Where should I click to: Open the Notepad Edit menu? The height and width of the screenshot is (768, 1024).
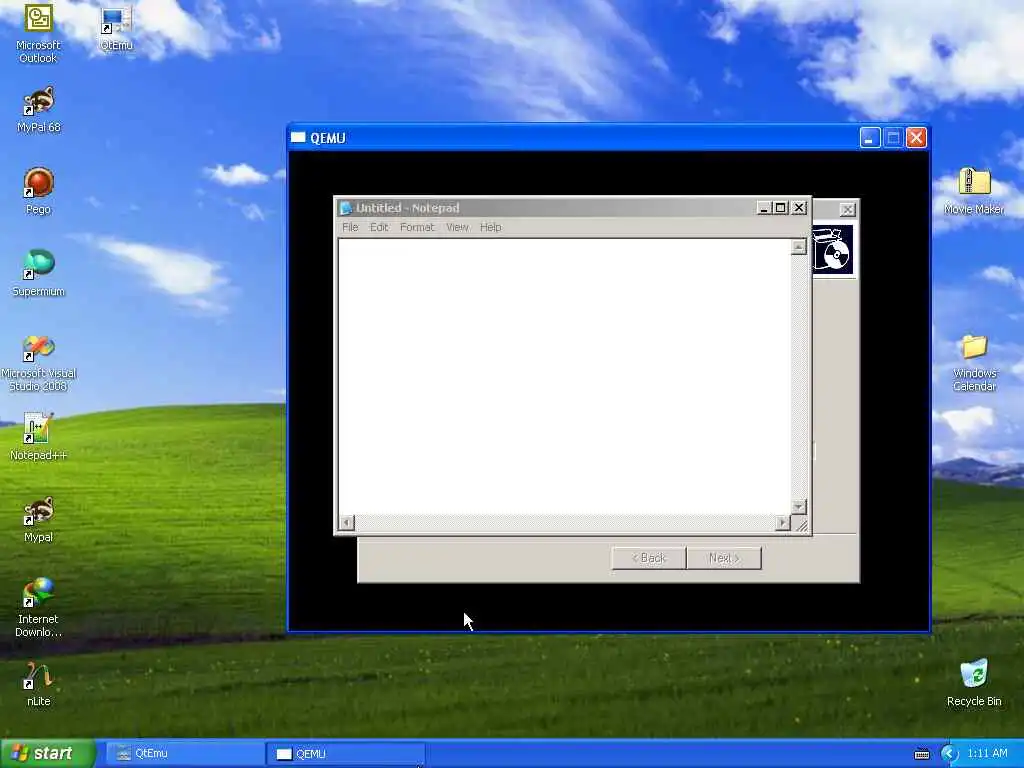point(379,227)
